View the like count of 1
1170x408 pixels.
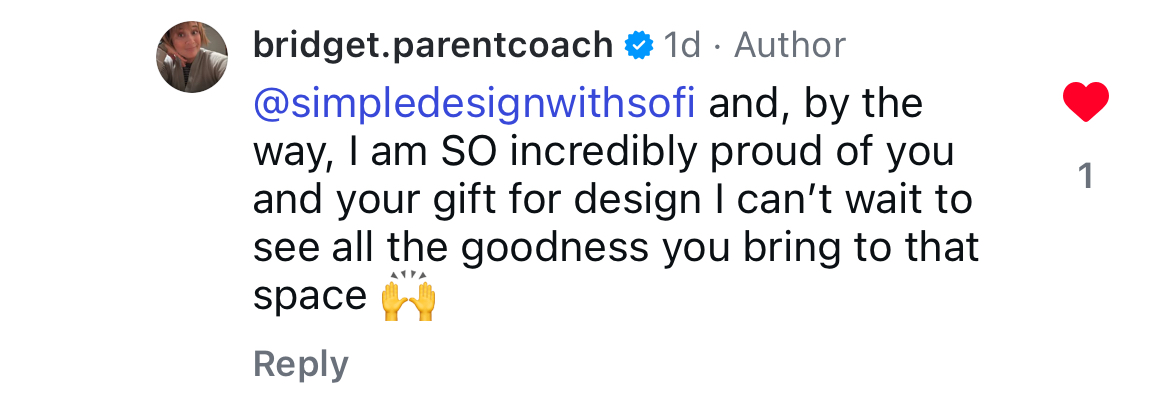coord(1086,178)
